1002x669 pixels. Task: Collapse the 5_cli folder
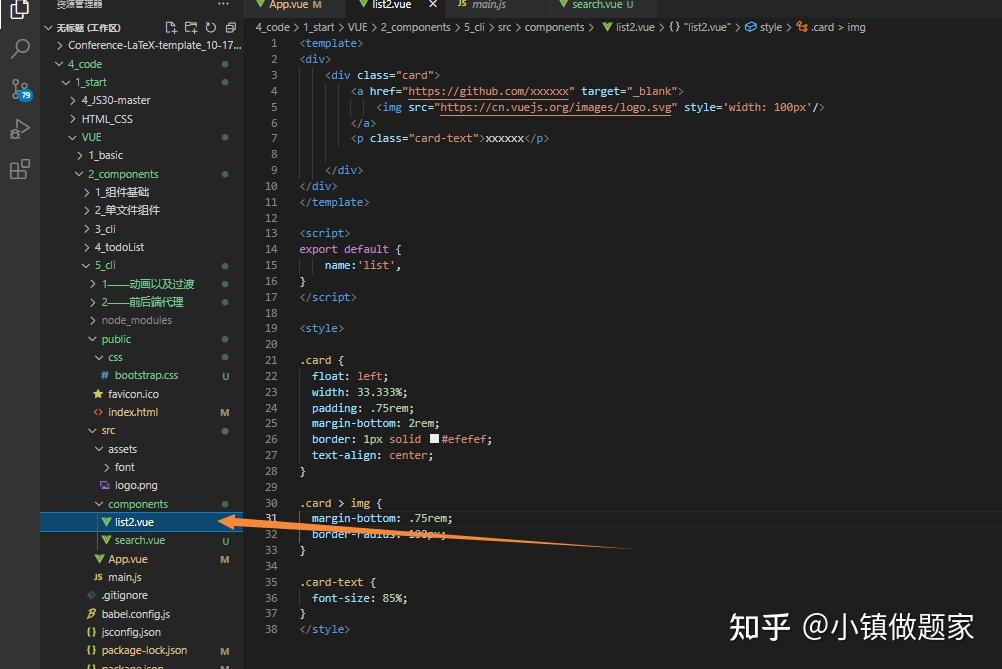86,265
